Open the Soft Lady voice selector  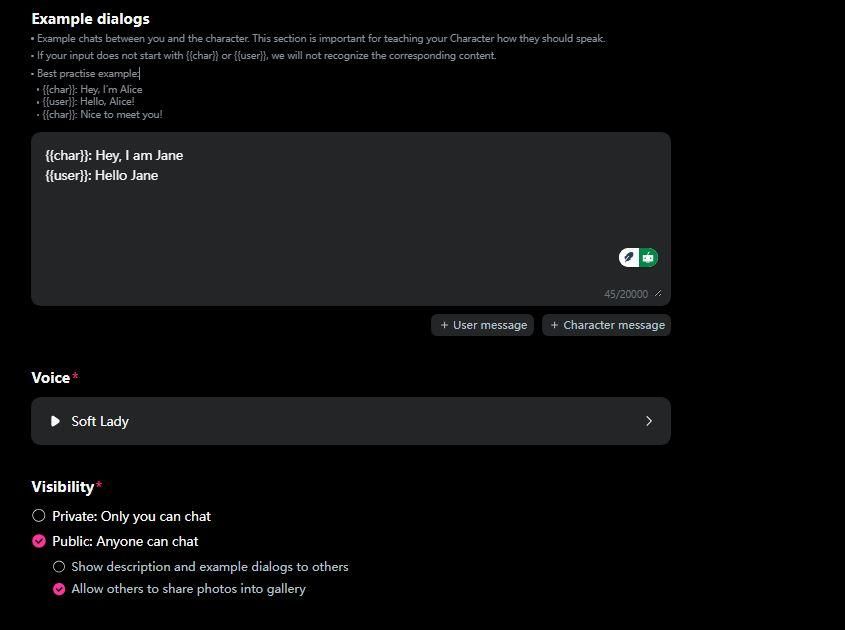350,421
